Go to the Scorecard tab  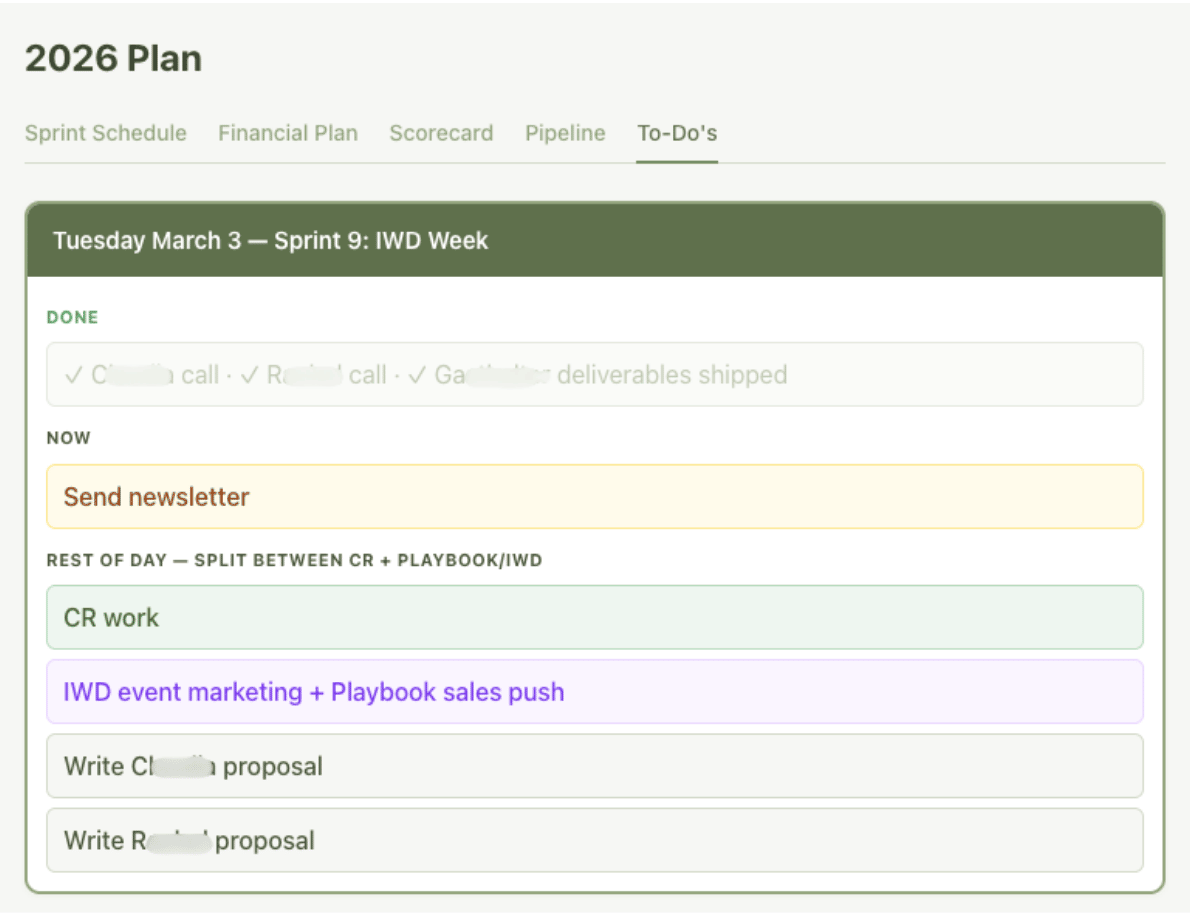(x=441, y=133)
